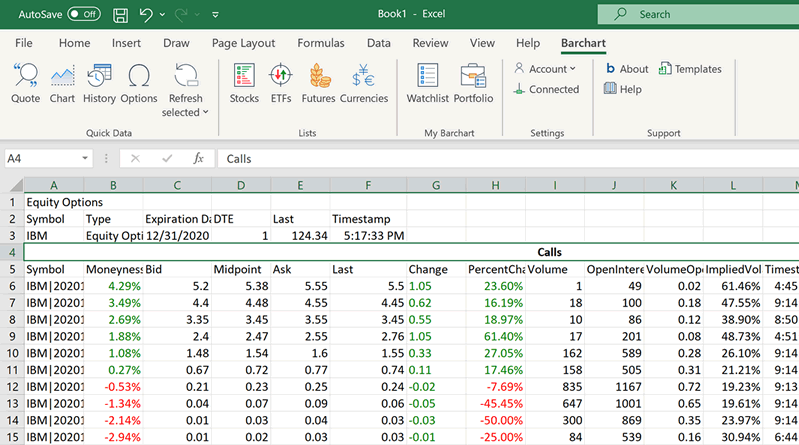This screenshot has height=445, width=799.
Task: Open Barchart About info
Action: coord(627,69)
